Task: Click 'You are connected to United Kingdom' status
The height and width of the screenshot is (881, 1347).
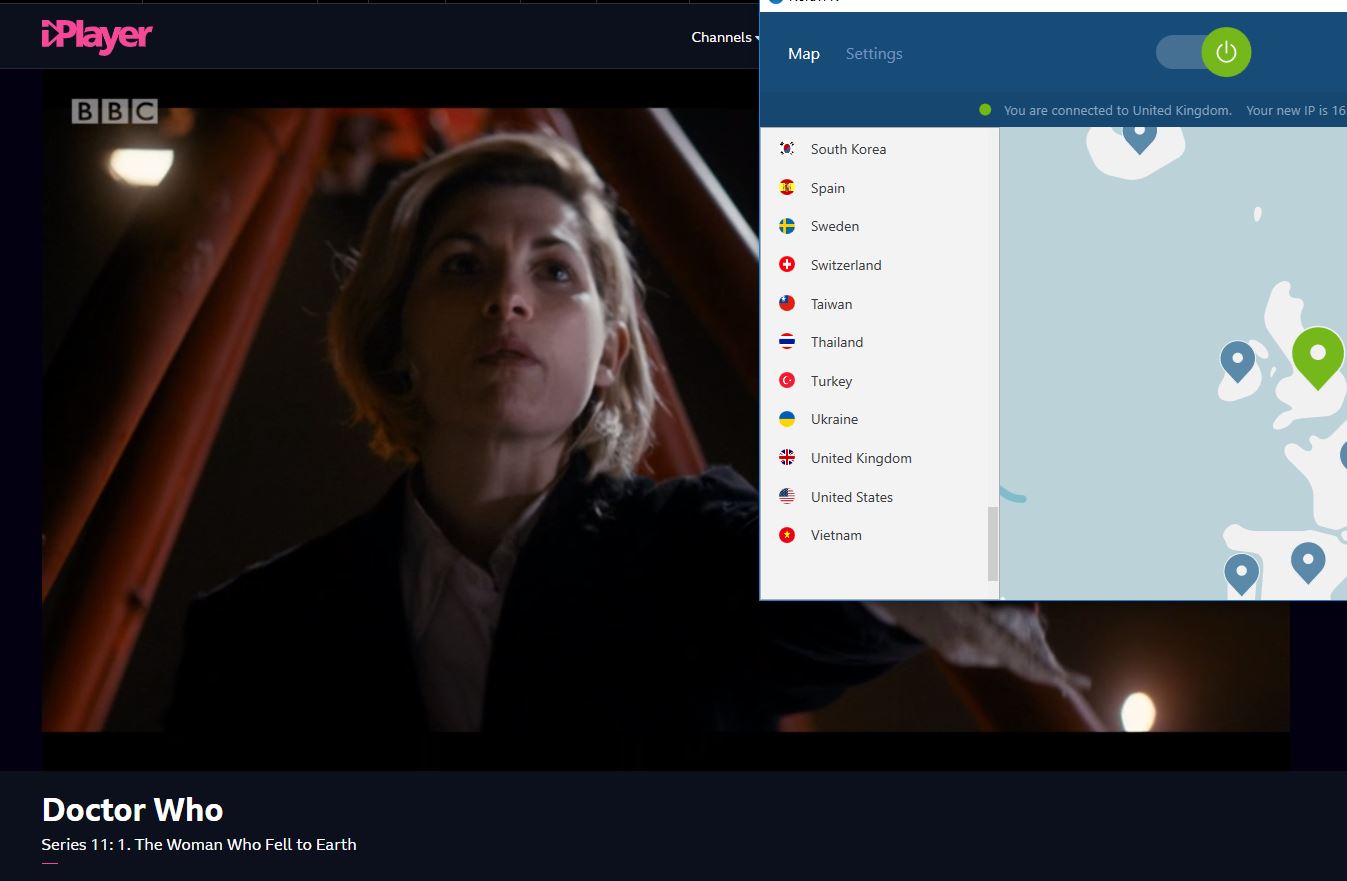Action: point(1117,110)
